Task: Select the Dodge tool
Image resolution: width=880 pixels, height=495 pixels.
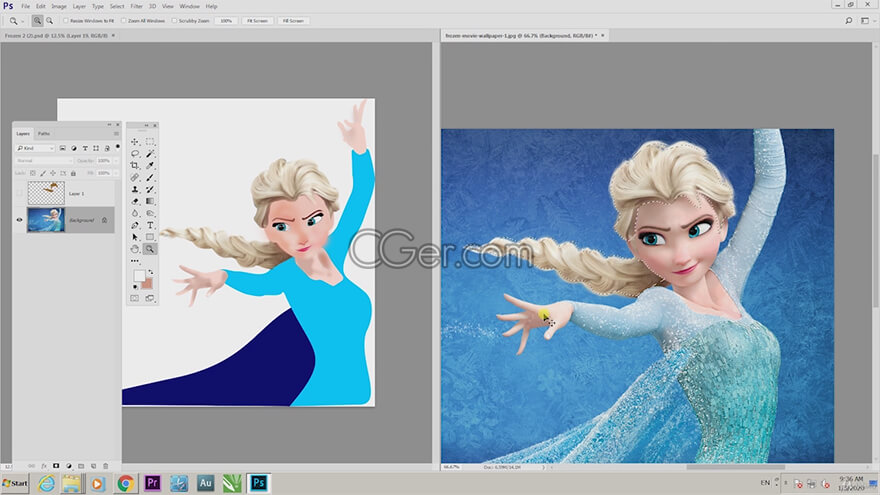Action: tap(150, 213)
